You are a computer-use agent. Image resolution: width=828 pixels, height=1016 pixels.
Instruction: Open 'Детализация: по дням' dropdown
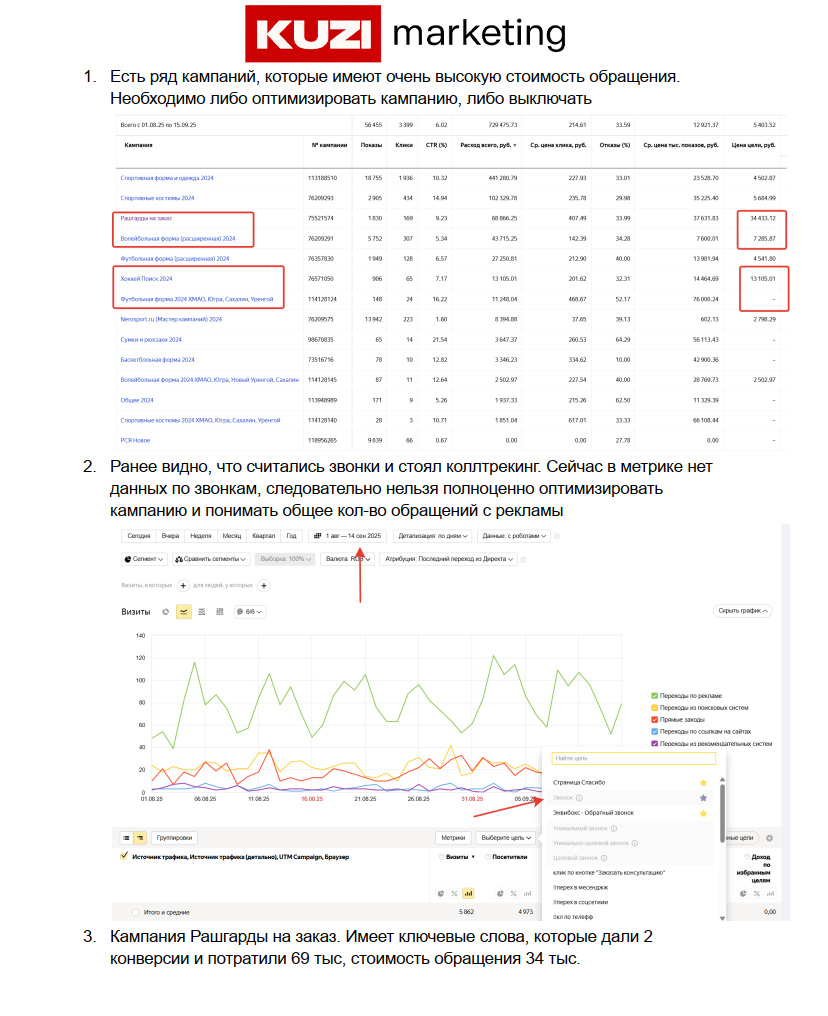(x=432, y=536)
